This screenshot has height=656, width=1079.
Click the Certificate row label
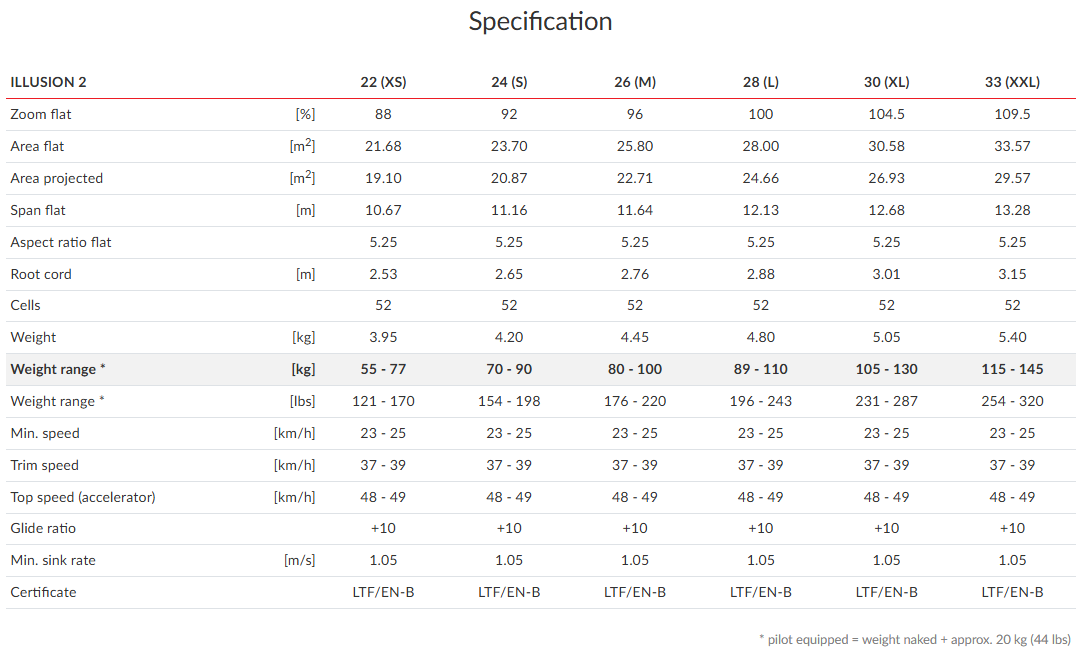43,592
